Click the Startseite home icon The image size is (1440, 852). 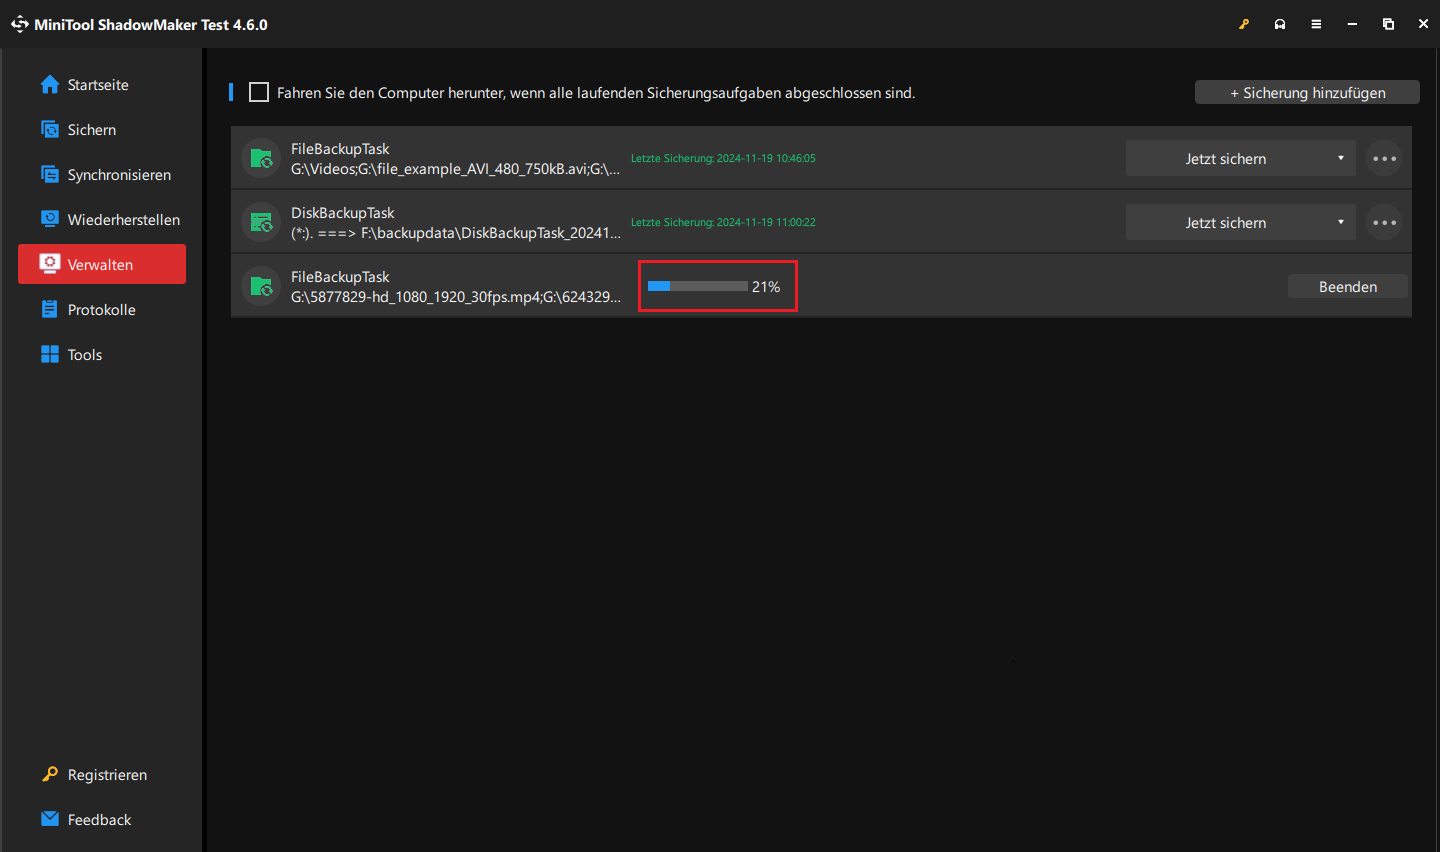click(50, 85)
